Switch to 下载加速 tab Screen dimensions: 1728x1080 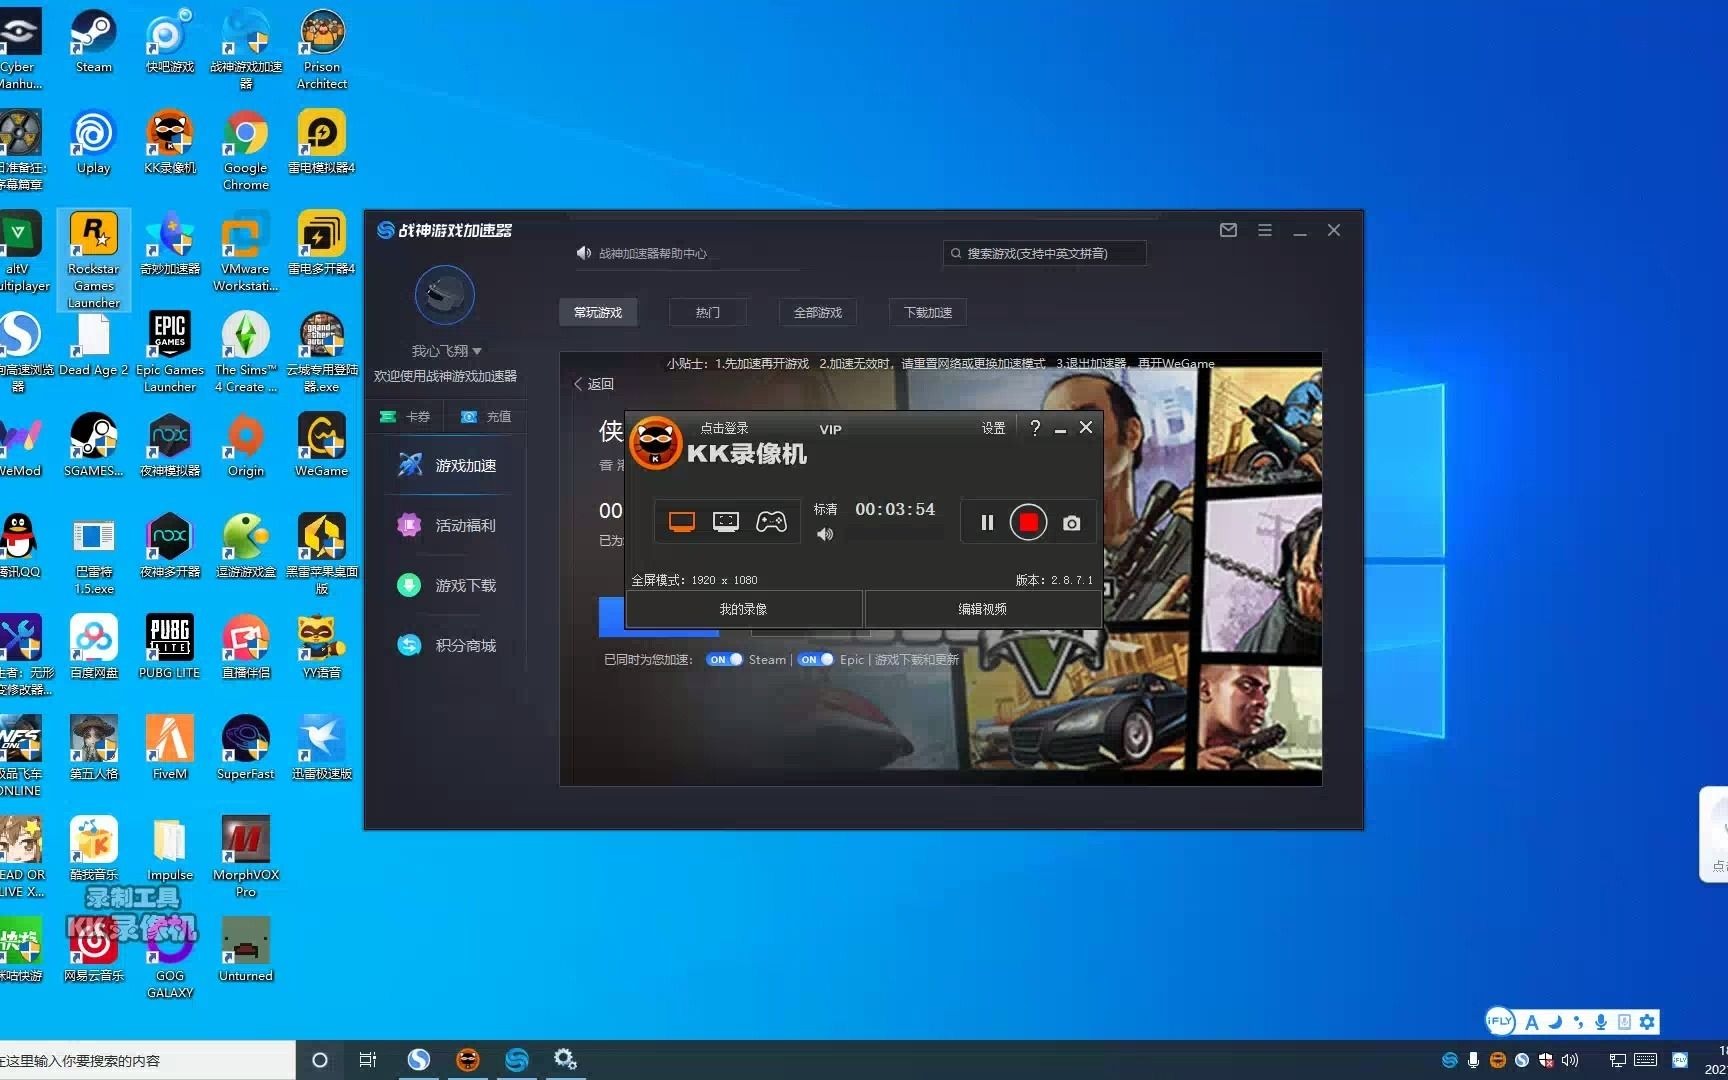pos(928,312)
